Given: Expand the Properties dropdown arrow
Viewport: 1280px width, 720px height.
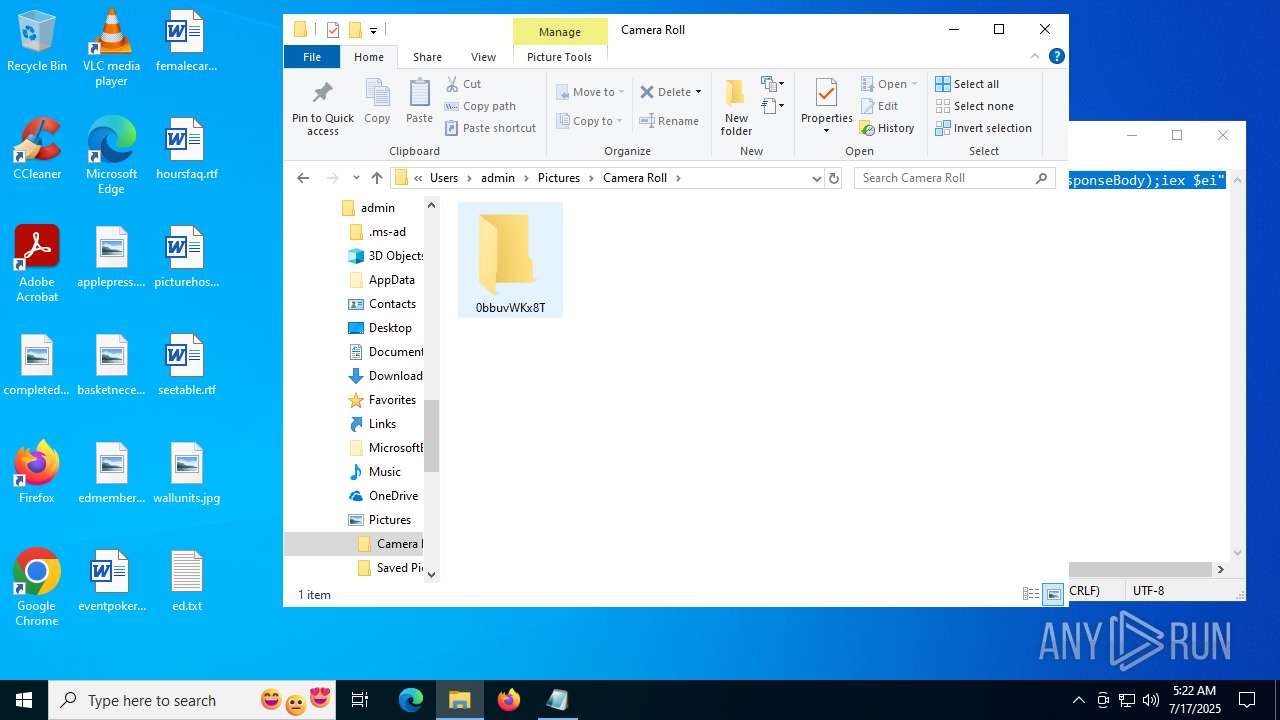Looking at the screenshot, I should coord(826,131).
